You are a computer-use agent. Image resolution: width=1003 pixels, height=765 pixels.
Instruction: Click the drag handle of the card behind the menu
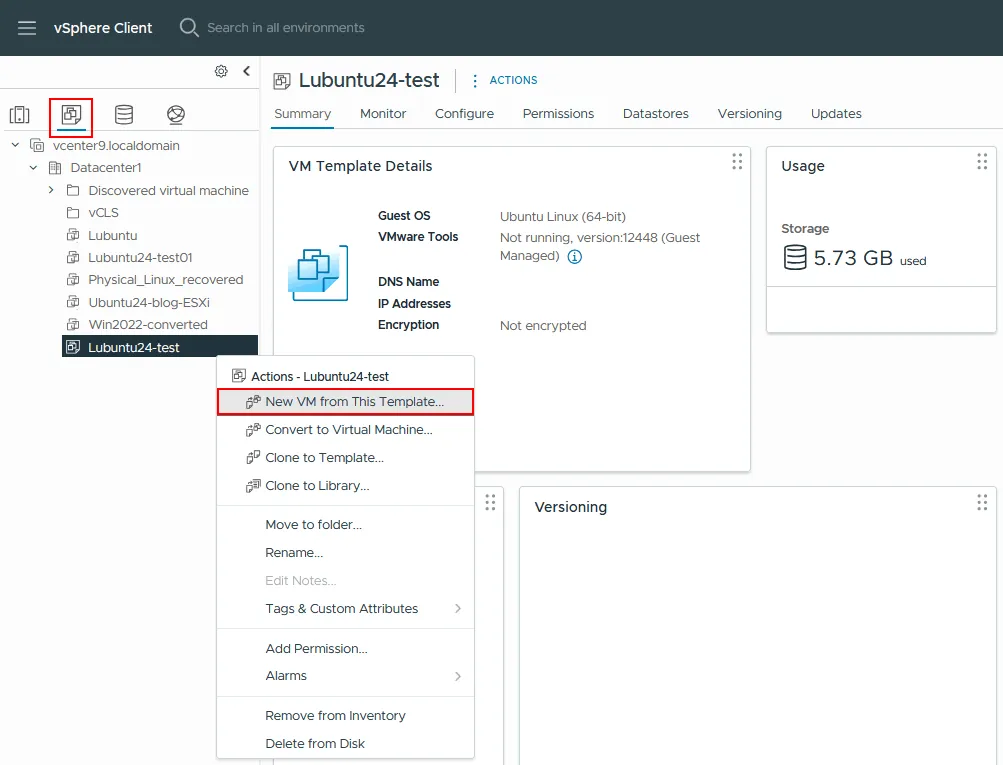pyautogui.click(x=490, y=502)
